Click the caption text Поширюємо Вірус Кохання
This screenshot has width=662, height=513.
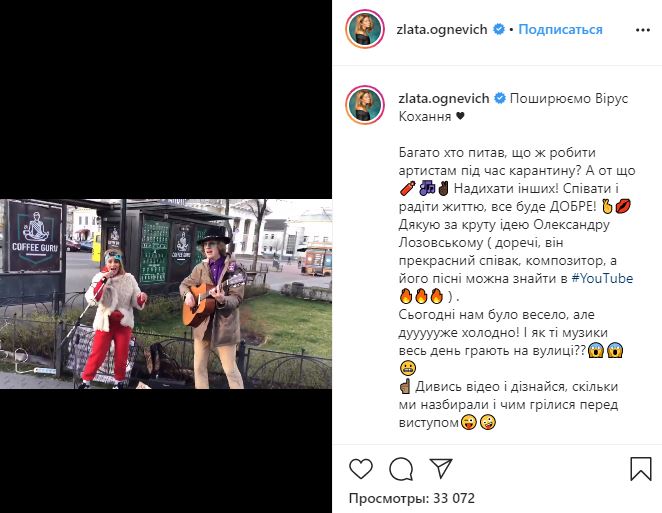513,107
